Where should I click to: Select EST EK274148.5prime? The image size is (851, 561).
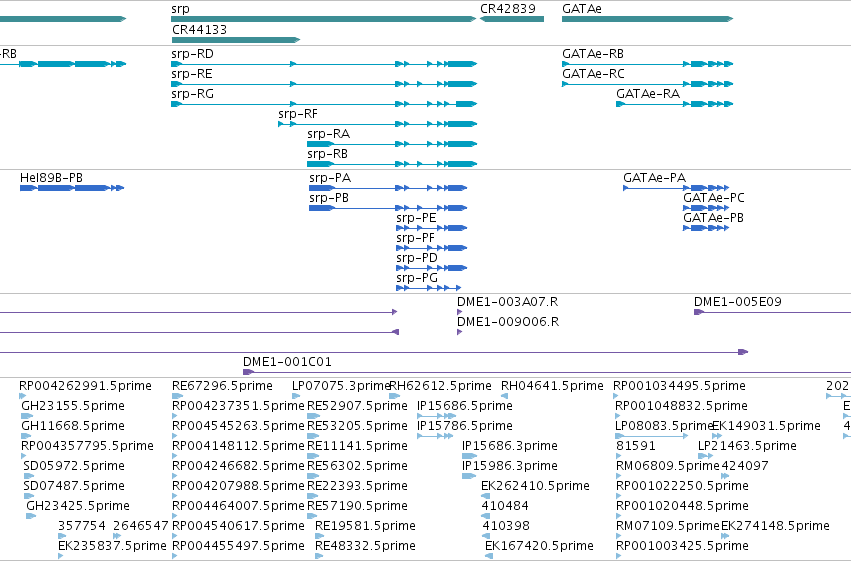pyautogui.click(x=725, y=536)
